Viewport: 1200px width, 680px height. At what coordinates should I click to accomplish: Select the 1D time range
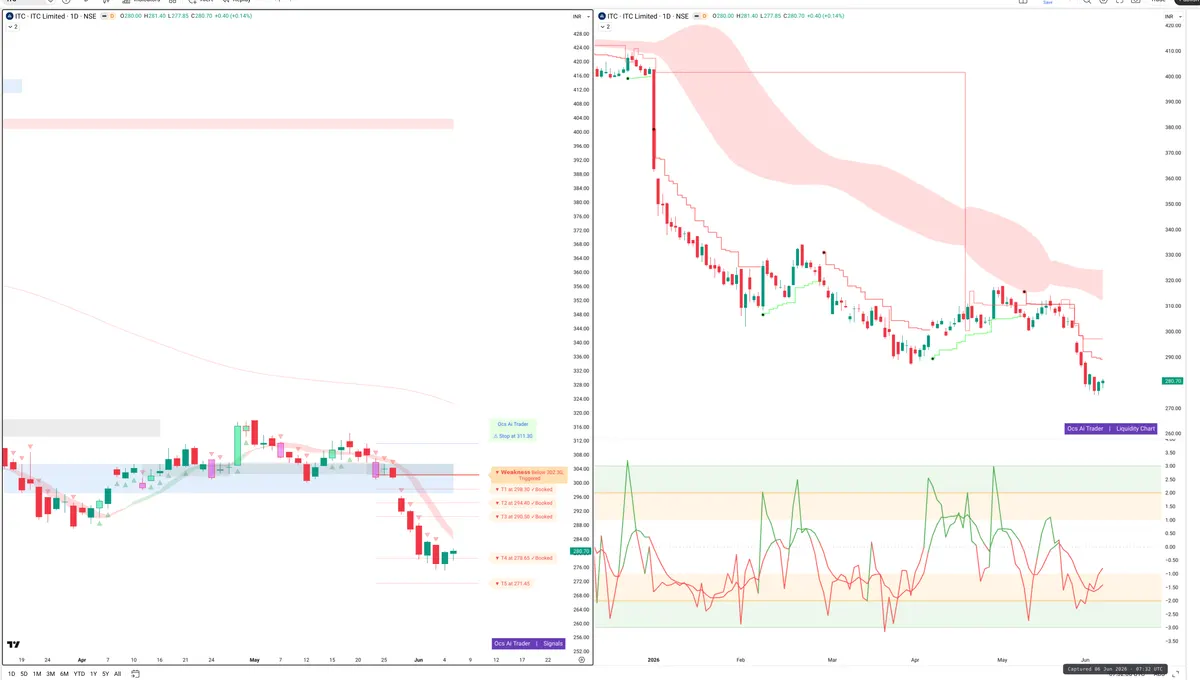click(12, 674)
